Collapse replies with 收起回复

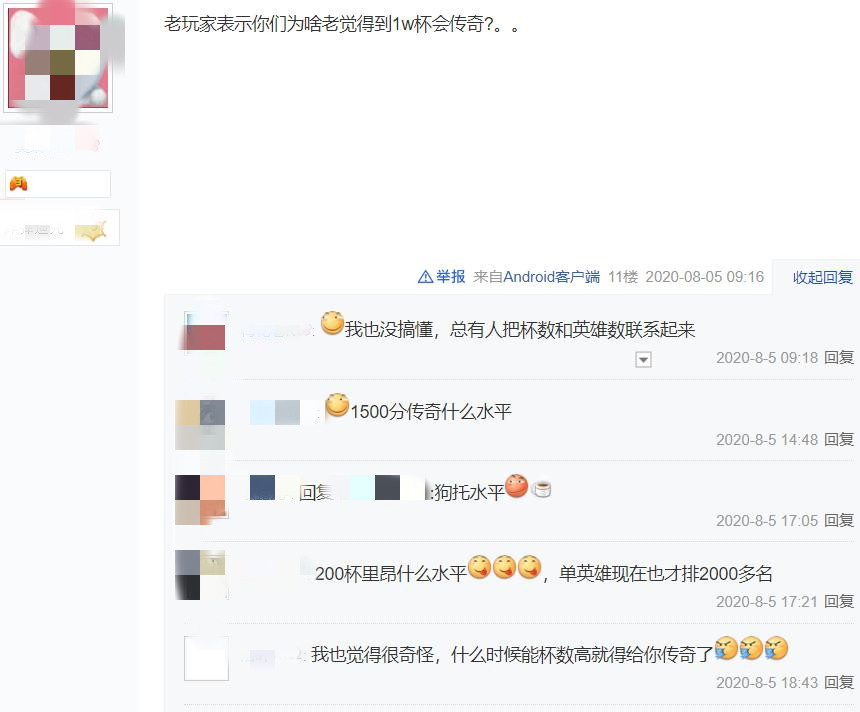[x=823, y=277]
